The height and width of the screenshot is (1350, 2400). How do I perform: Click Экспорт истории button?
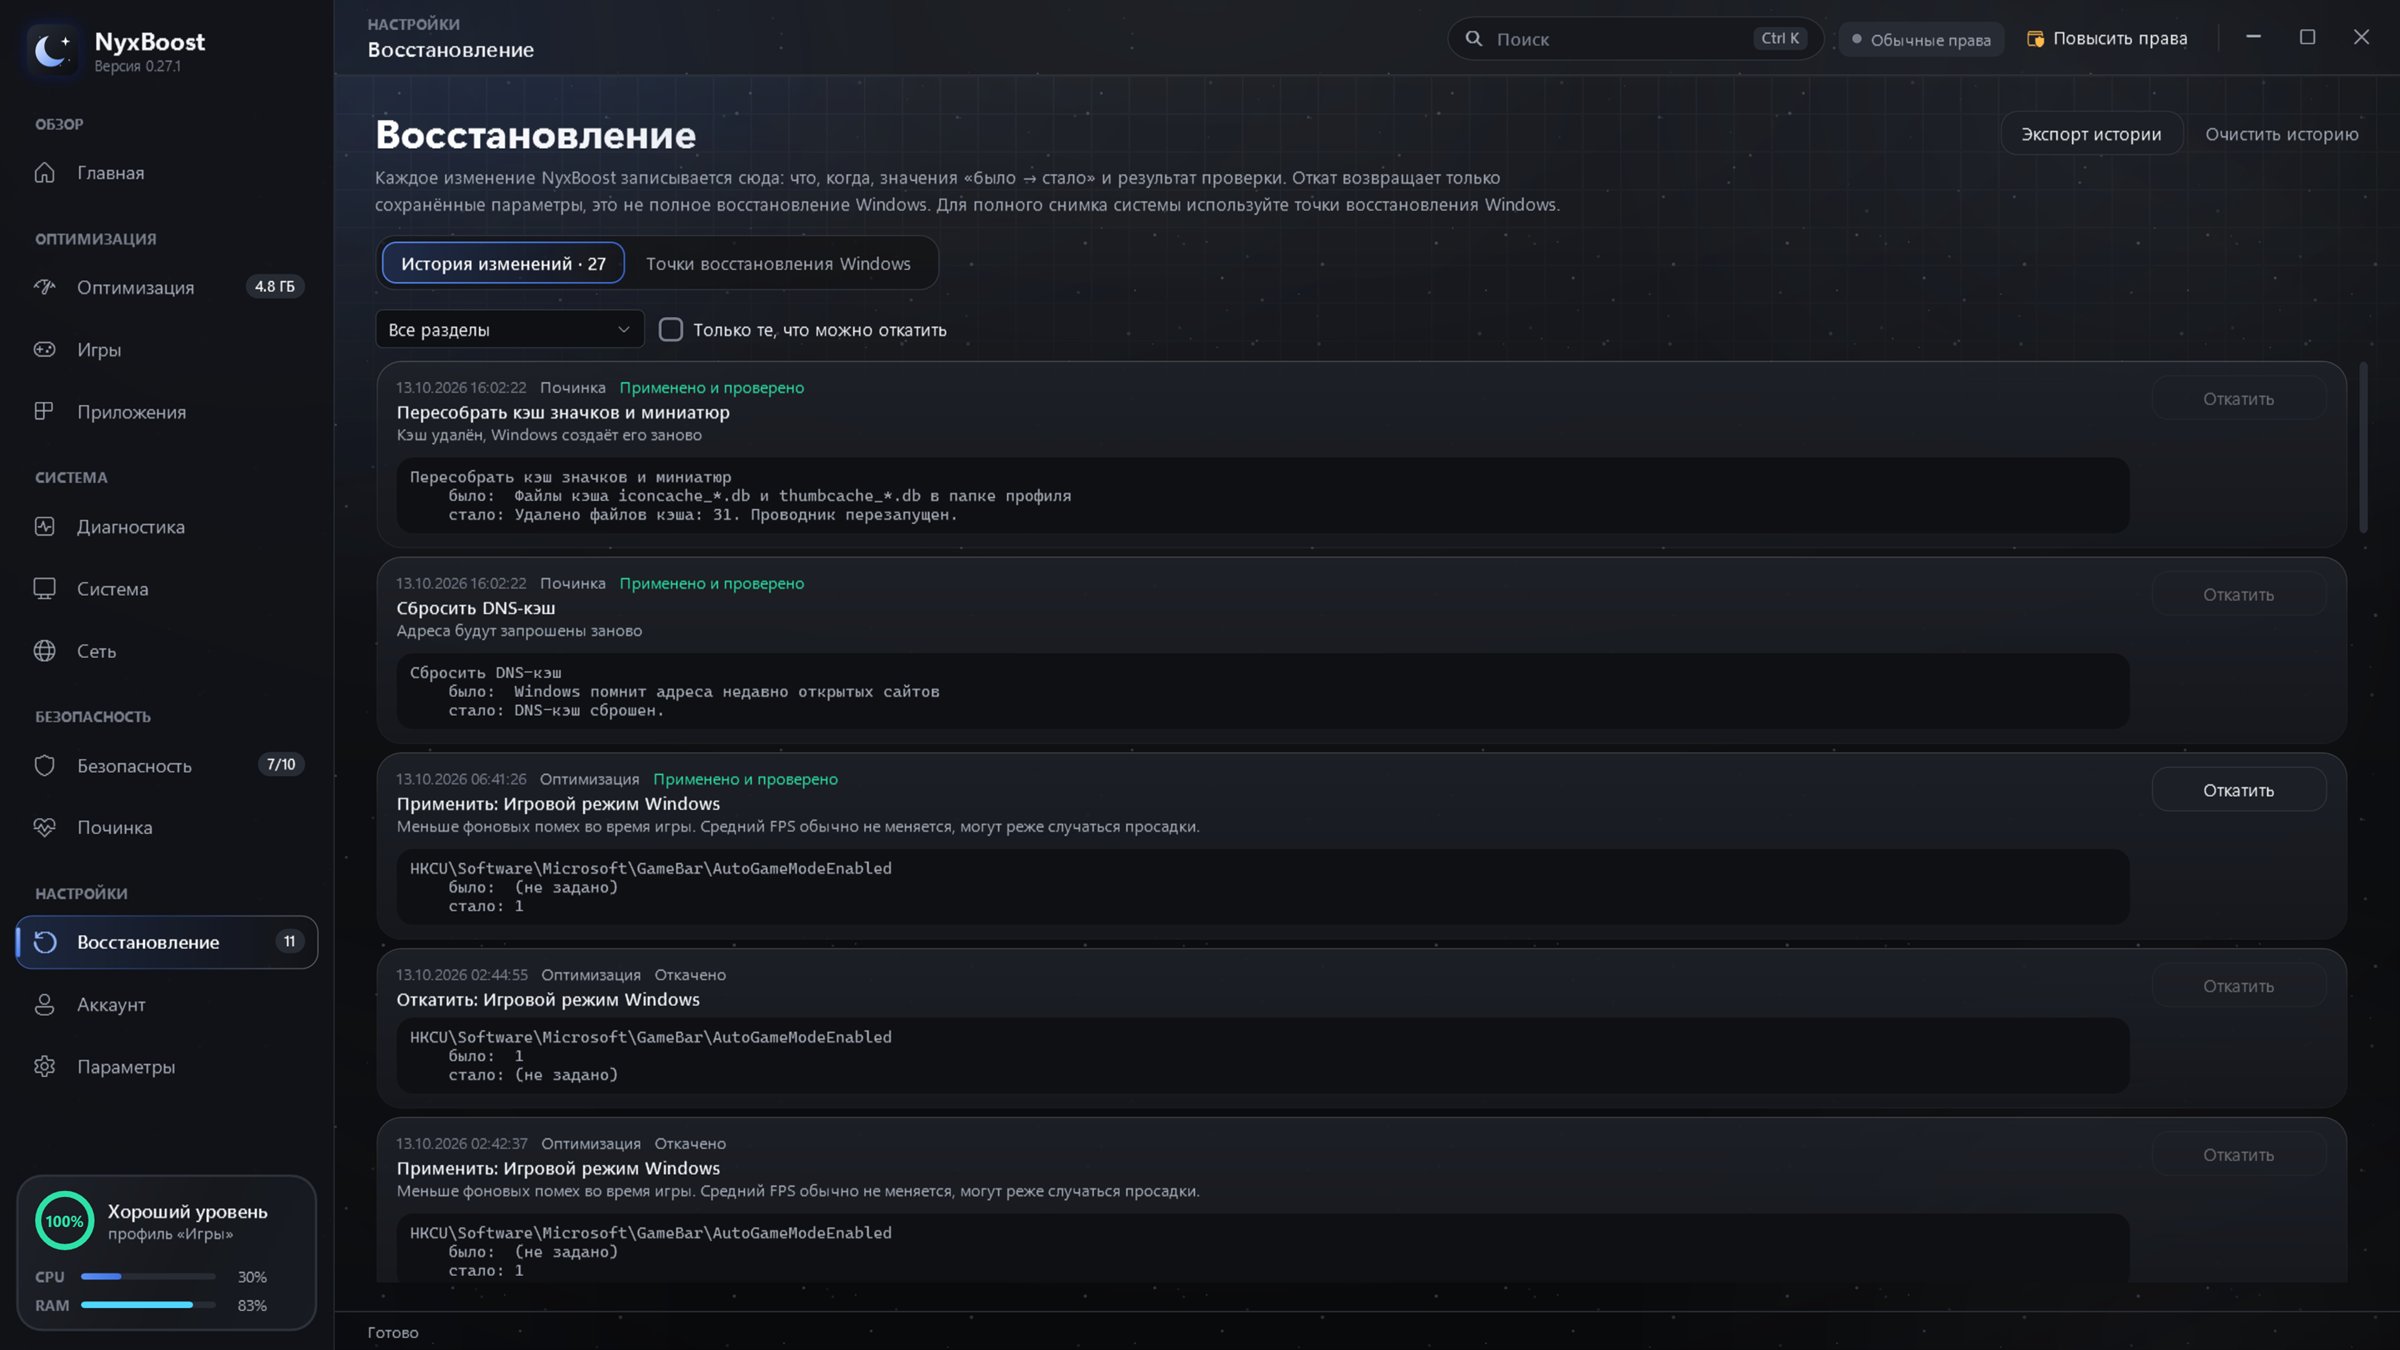point(2091,134)
